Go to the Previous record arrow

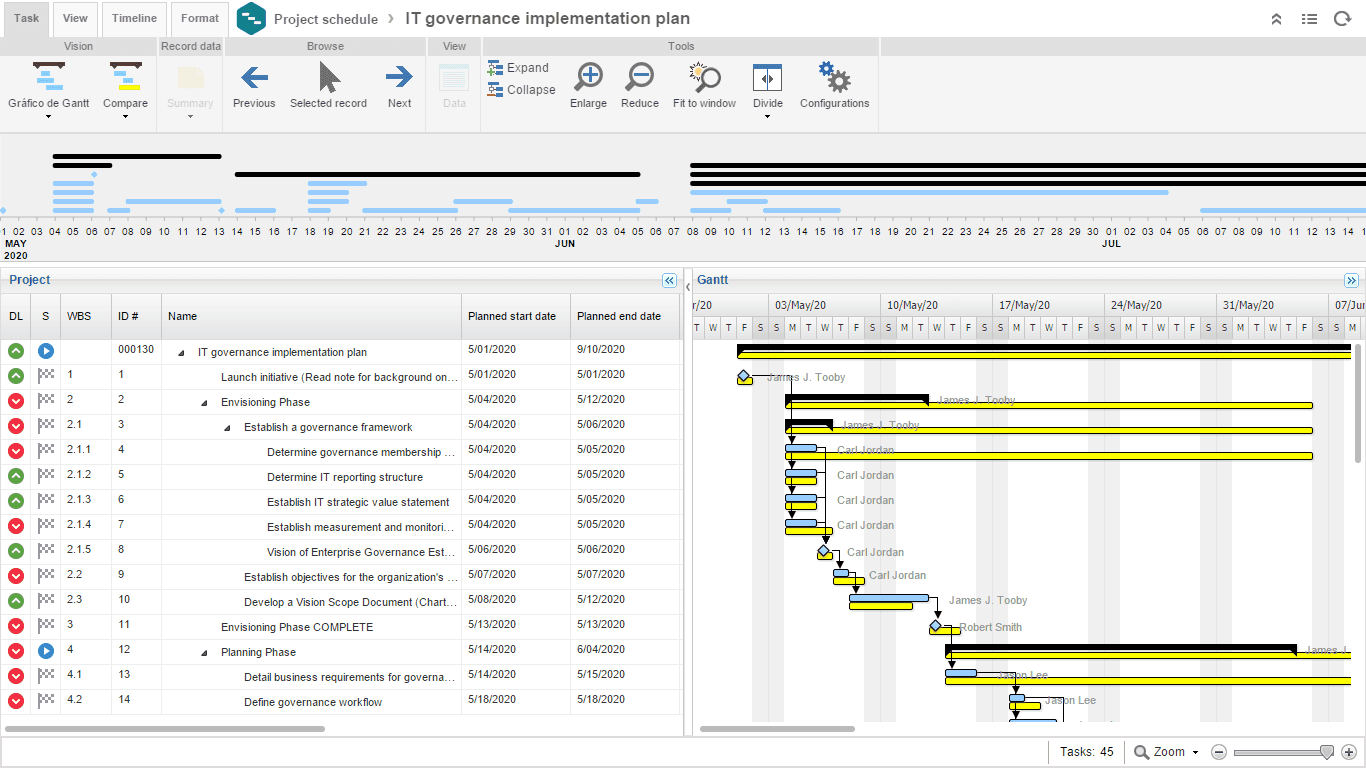pyautogui.click(x=254, y=77)
